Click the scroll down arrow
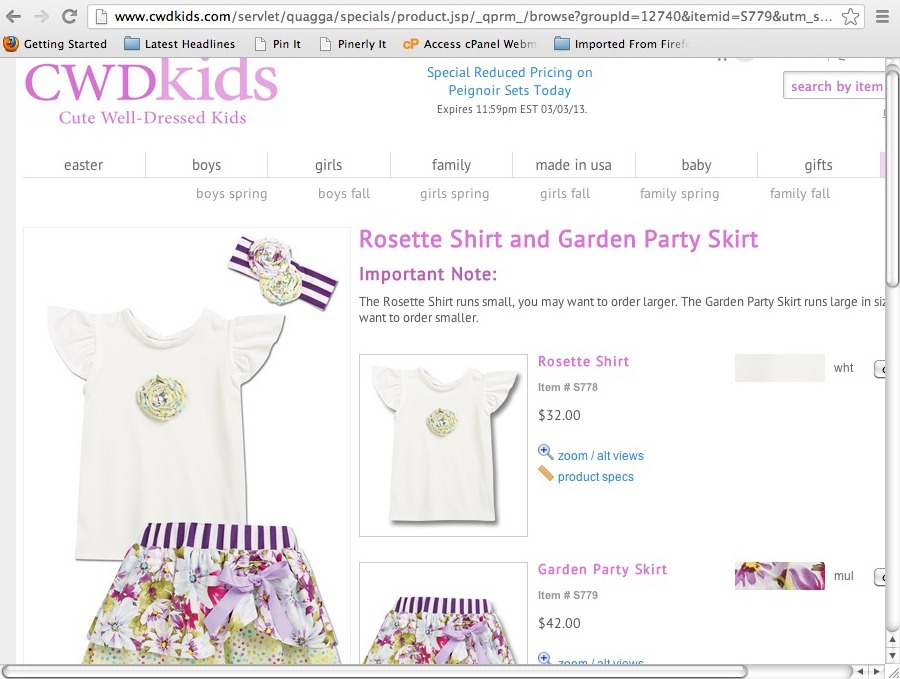 coord(893,655)
